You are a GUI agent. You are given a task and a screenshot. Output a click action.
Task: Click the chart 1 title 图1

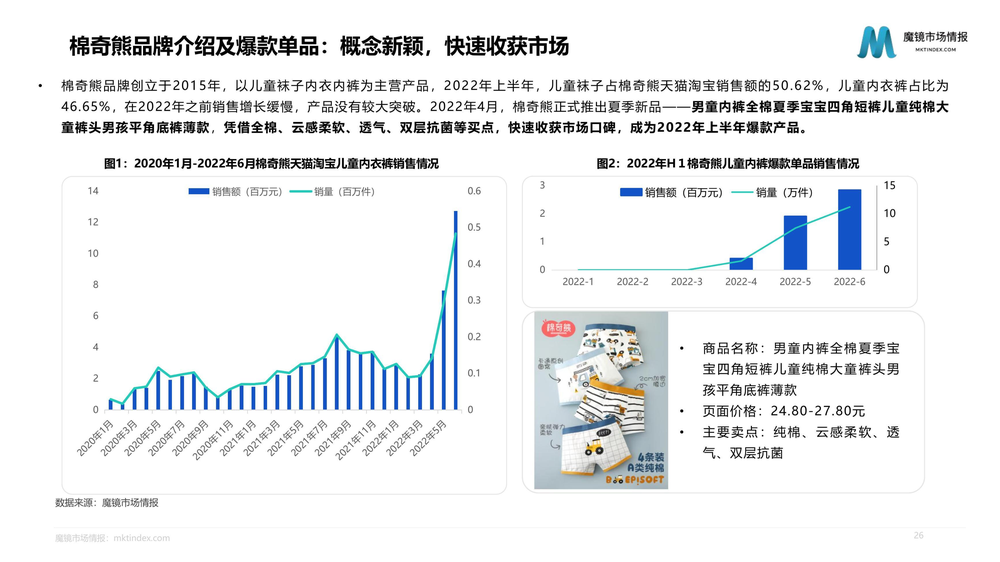tap(271, 163)
